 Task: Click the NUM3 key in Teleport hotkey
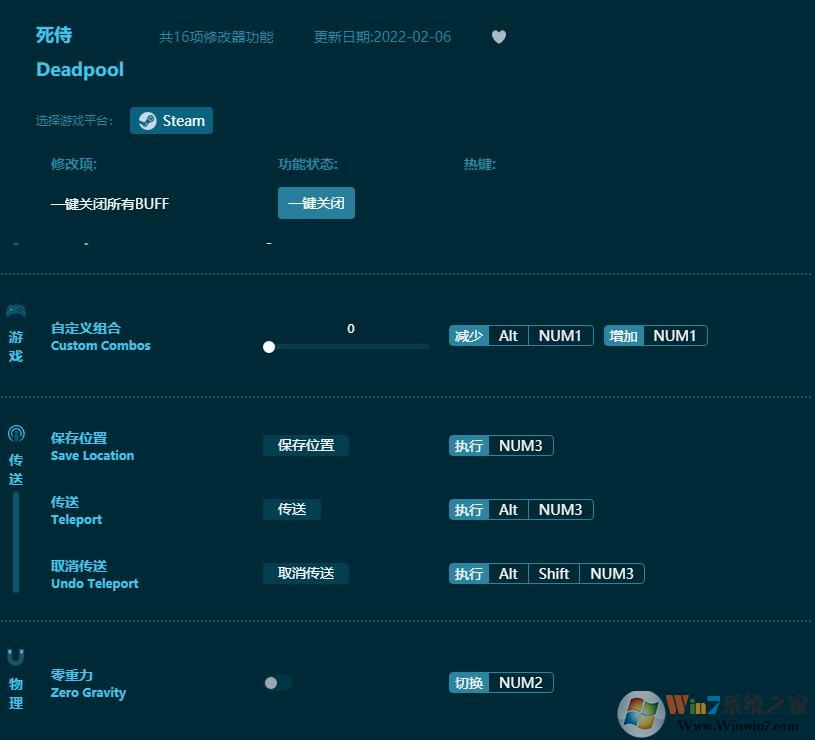point(560,510)
